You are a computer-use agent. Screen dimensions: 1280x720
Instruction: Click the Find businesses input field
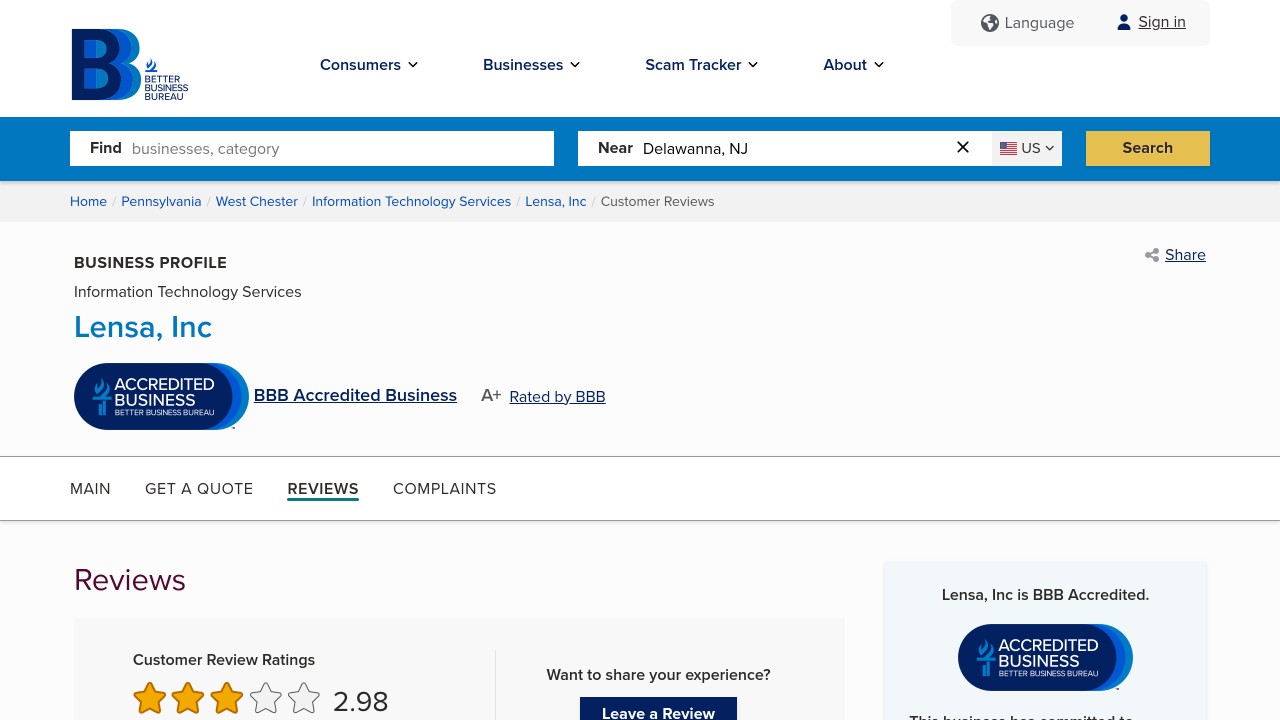(312, 148)
